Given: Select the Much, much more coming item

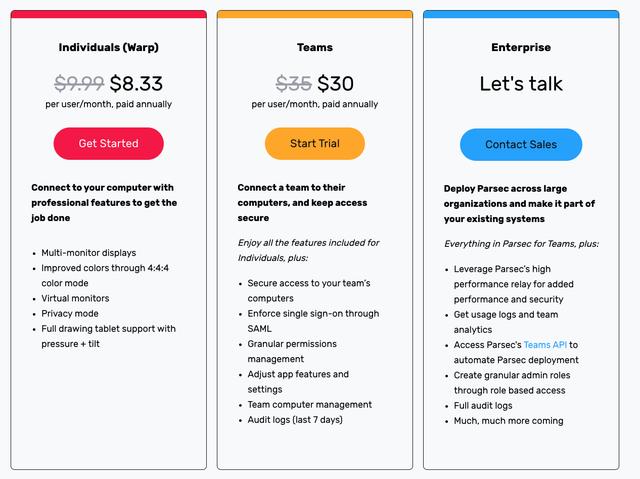Looking at the screenshot, I should [508, 420].
